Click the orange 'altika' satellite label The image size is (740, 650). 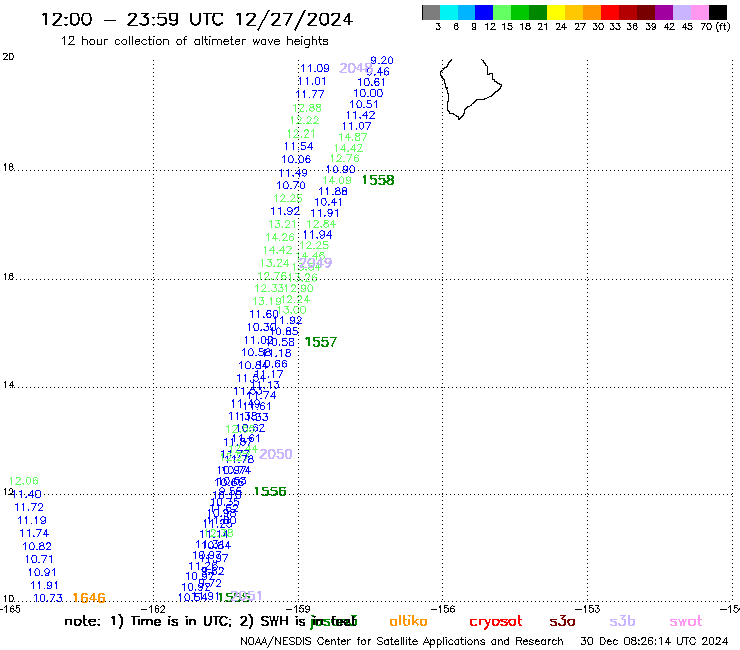(409, 621)
